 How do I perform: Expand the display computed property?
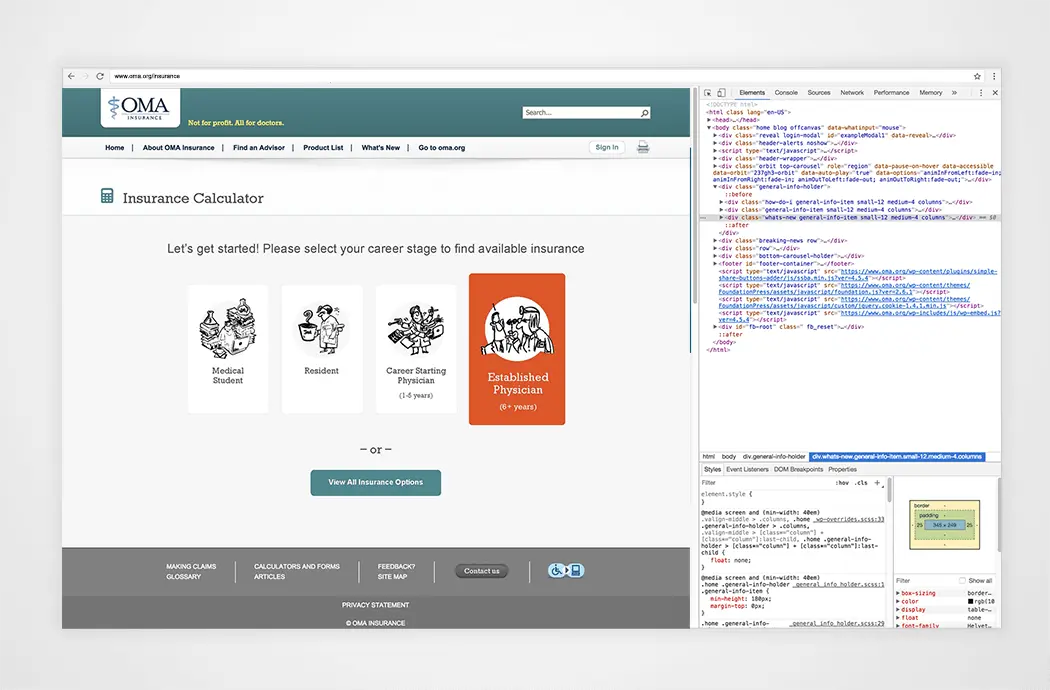pos(899,610)
